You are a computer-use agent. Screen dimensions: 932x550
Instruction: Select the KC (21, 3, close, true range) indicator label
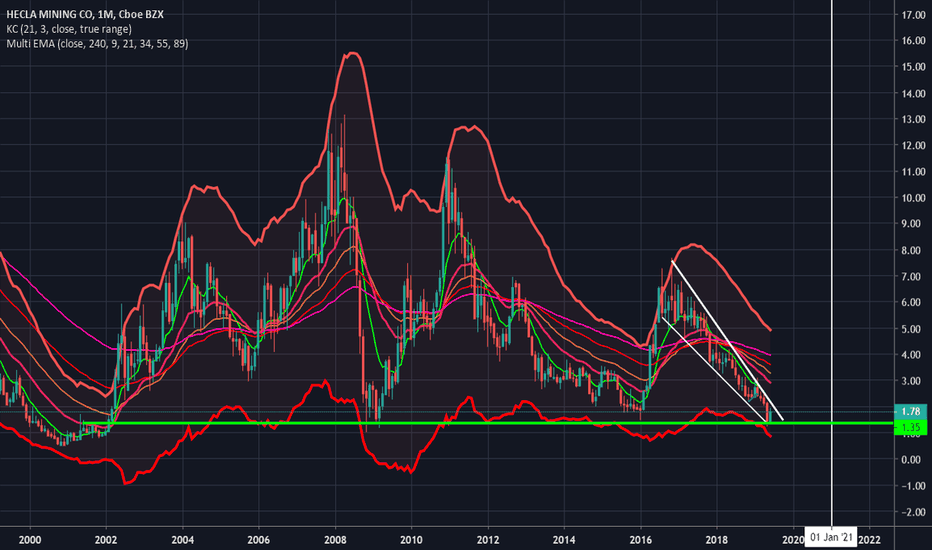69,29
